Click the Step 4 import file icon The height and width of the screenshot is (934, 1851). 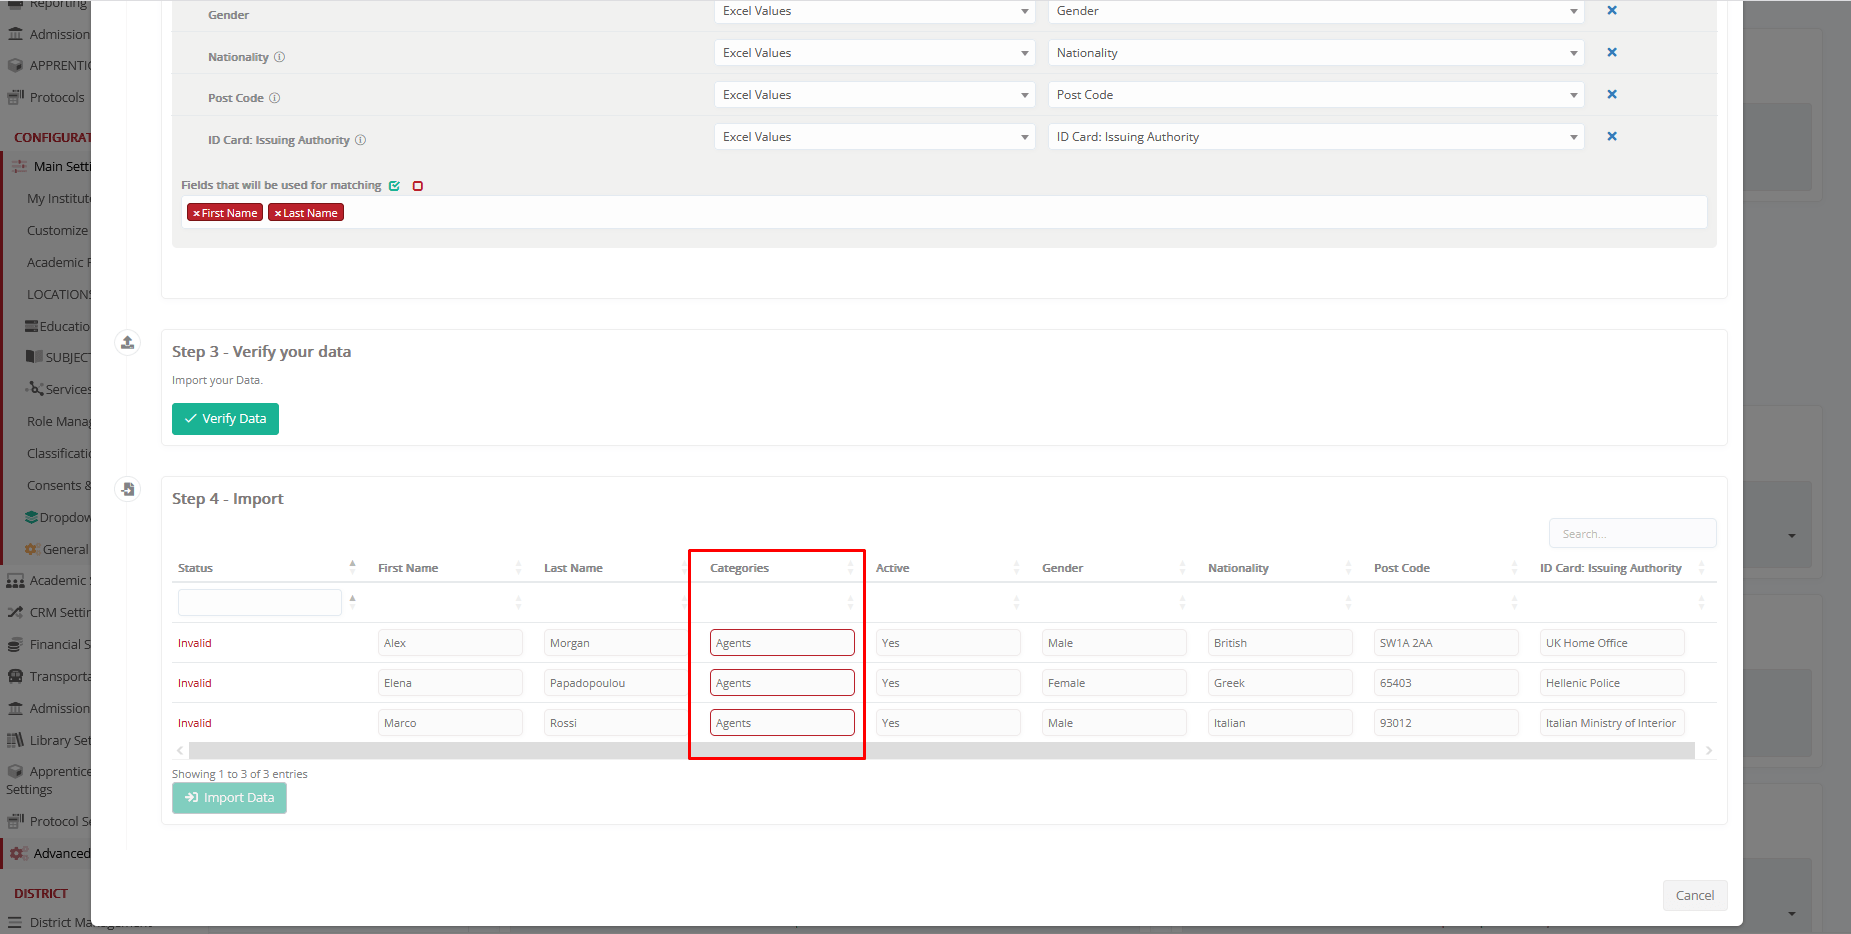pyautogui.click(x=127, y=489)
